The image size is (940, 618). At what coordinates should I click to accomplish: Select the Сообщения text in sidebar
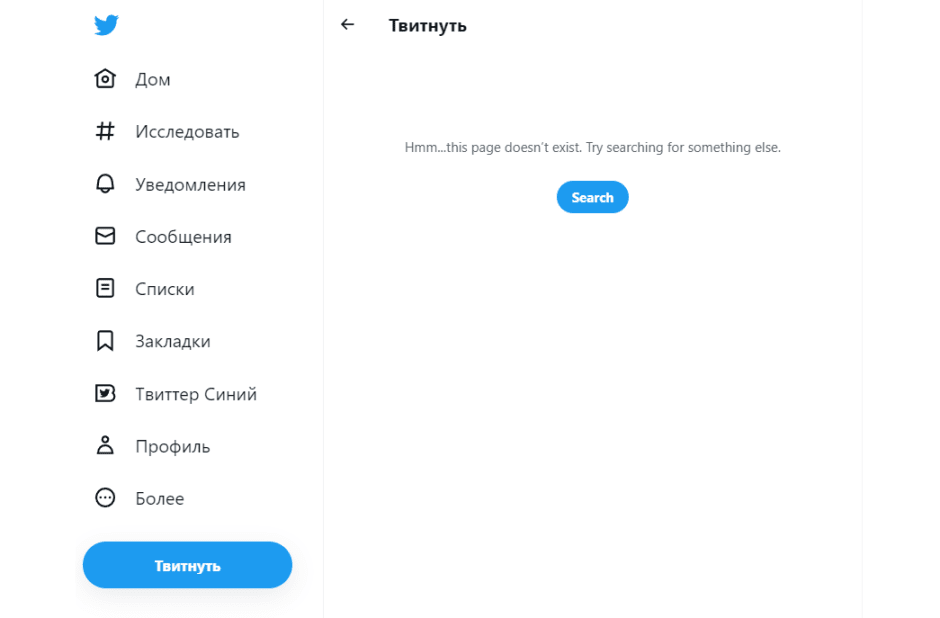pos(183,237)
